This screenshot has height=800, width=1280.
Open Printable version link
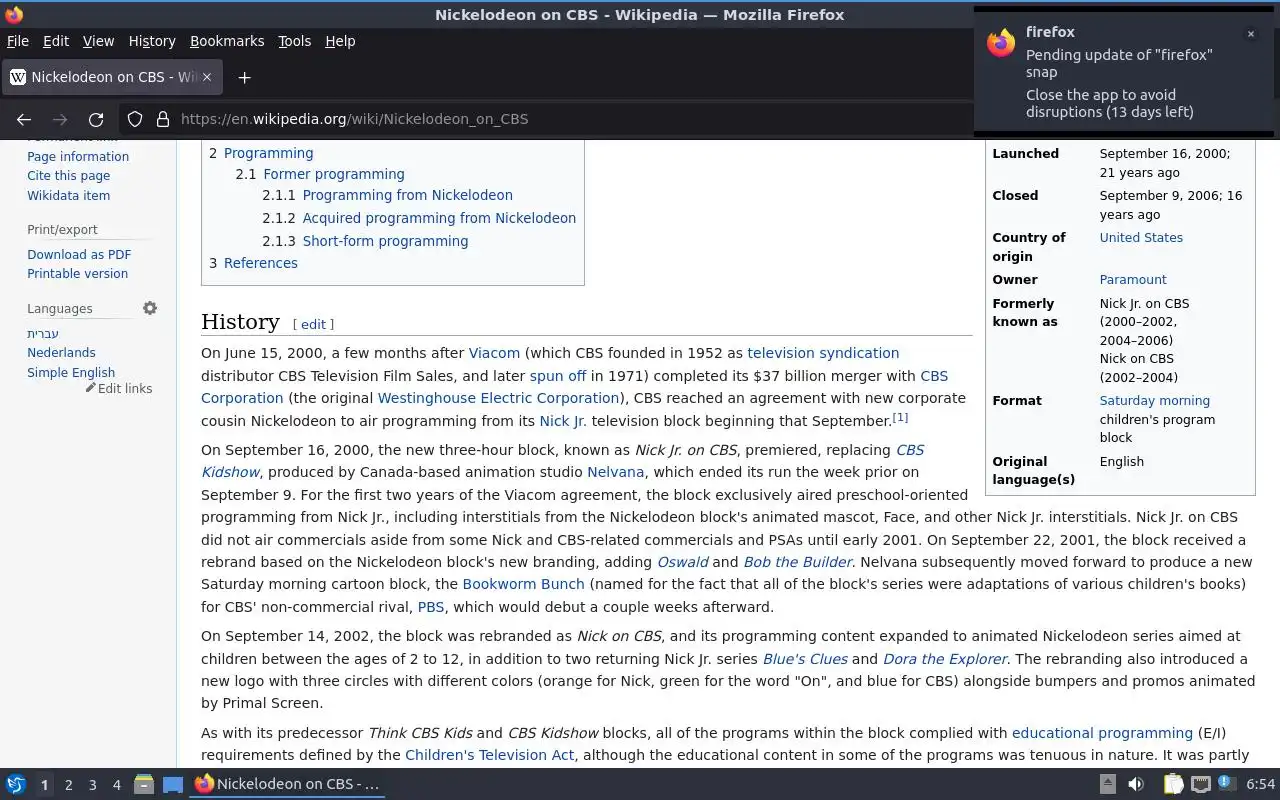click(x=77, y=274)
